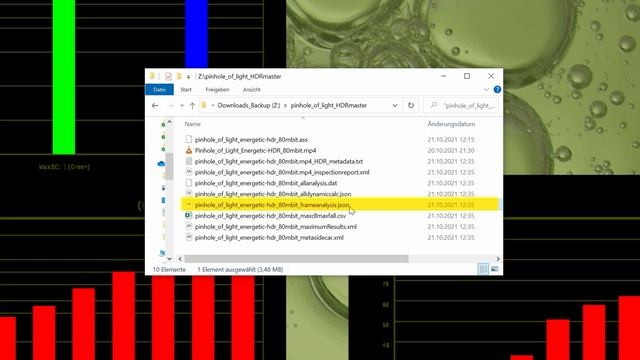Open the Freigeben ribbon tab

[217, 89]
